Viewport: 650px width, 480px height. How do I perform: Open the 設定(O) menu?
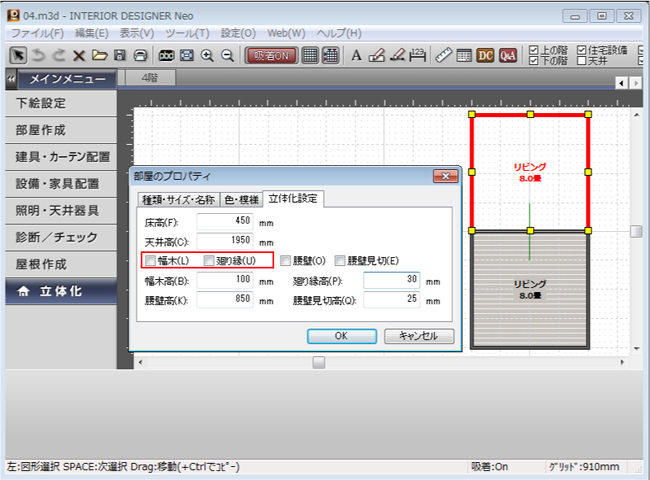[x=238, y=33]
